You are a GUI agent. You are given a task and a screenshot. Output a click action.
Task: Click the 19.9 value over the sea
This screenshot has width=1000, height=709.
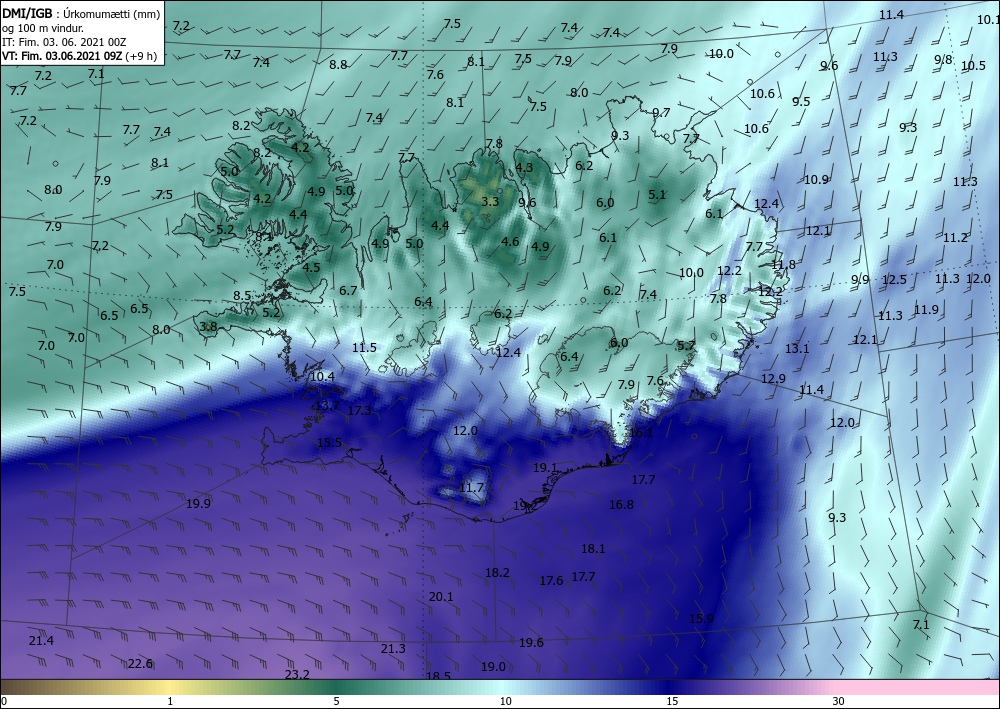[198, 504]
